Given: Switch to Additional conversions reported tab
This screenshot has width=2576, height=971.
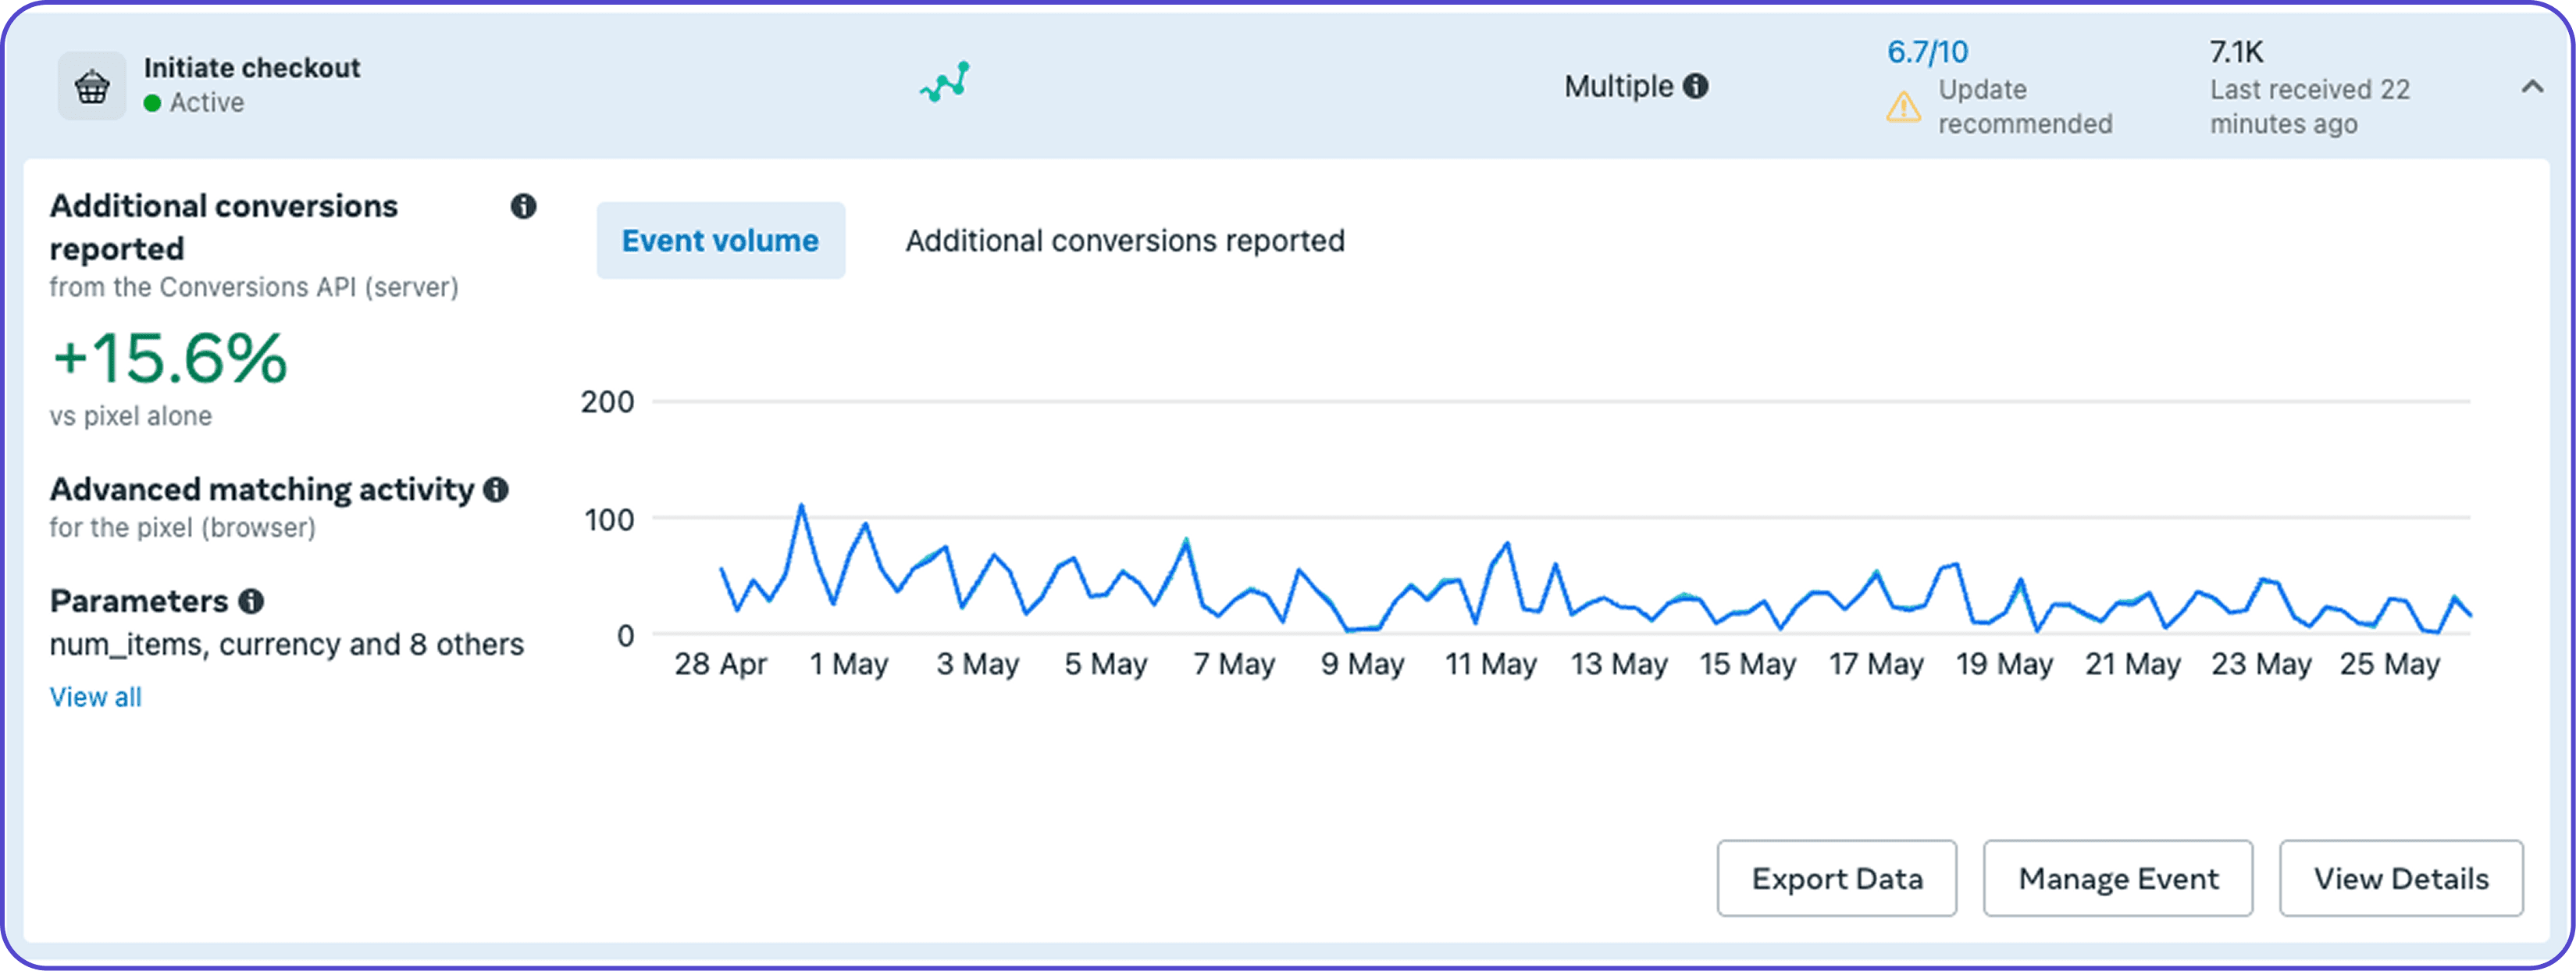Looking at the screenshot, I should point(1124,241).
